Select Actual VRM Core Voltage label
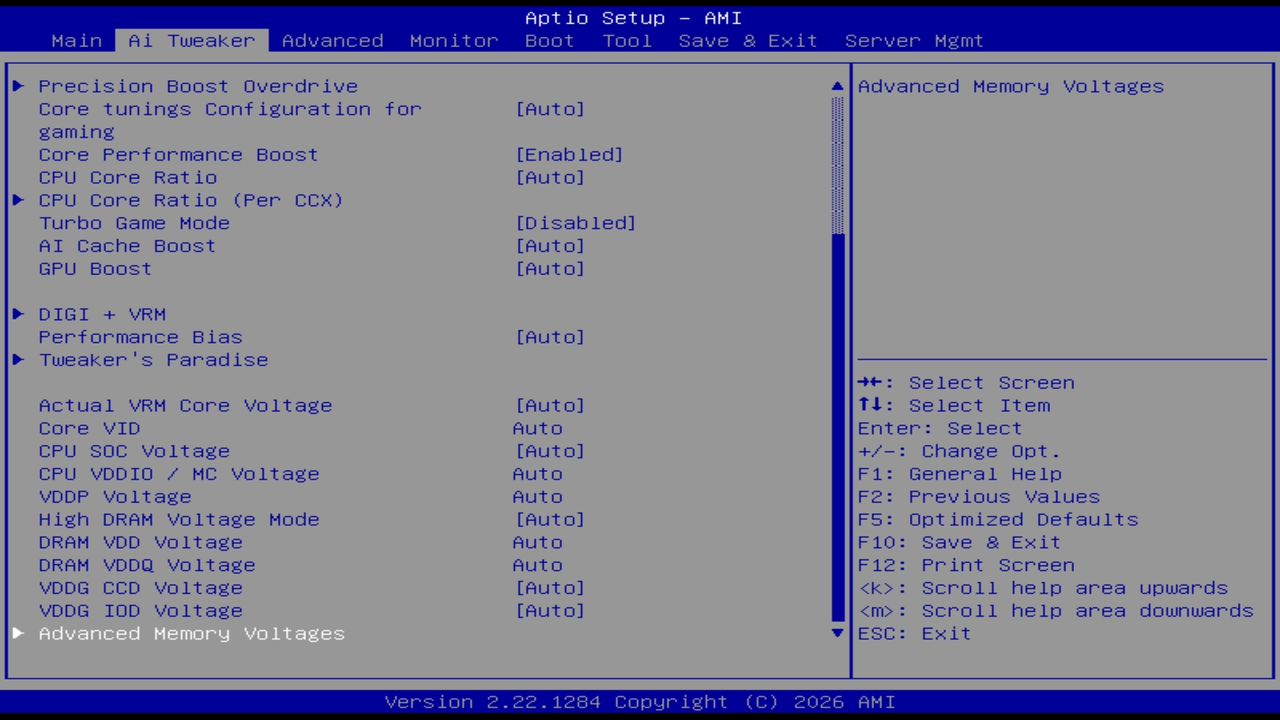Image resolution: width=1280 pixels, height=720 pixels. click(185, 406)
